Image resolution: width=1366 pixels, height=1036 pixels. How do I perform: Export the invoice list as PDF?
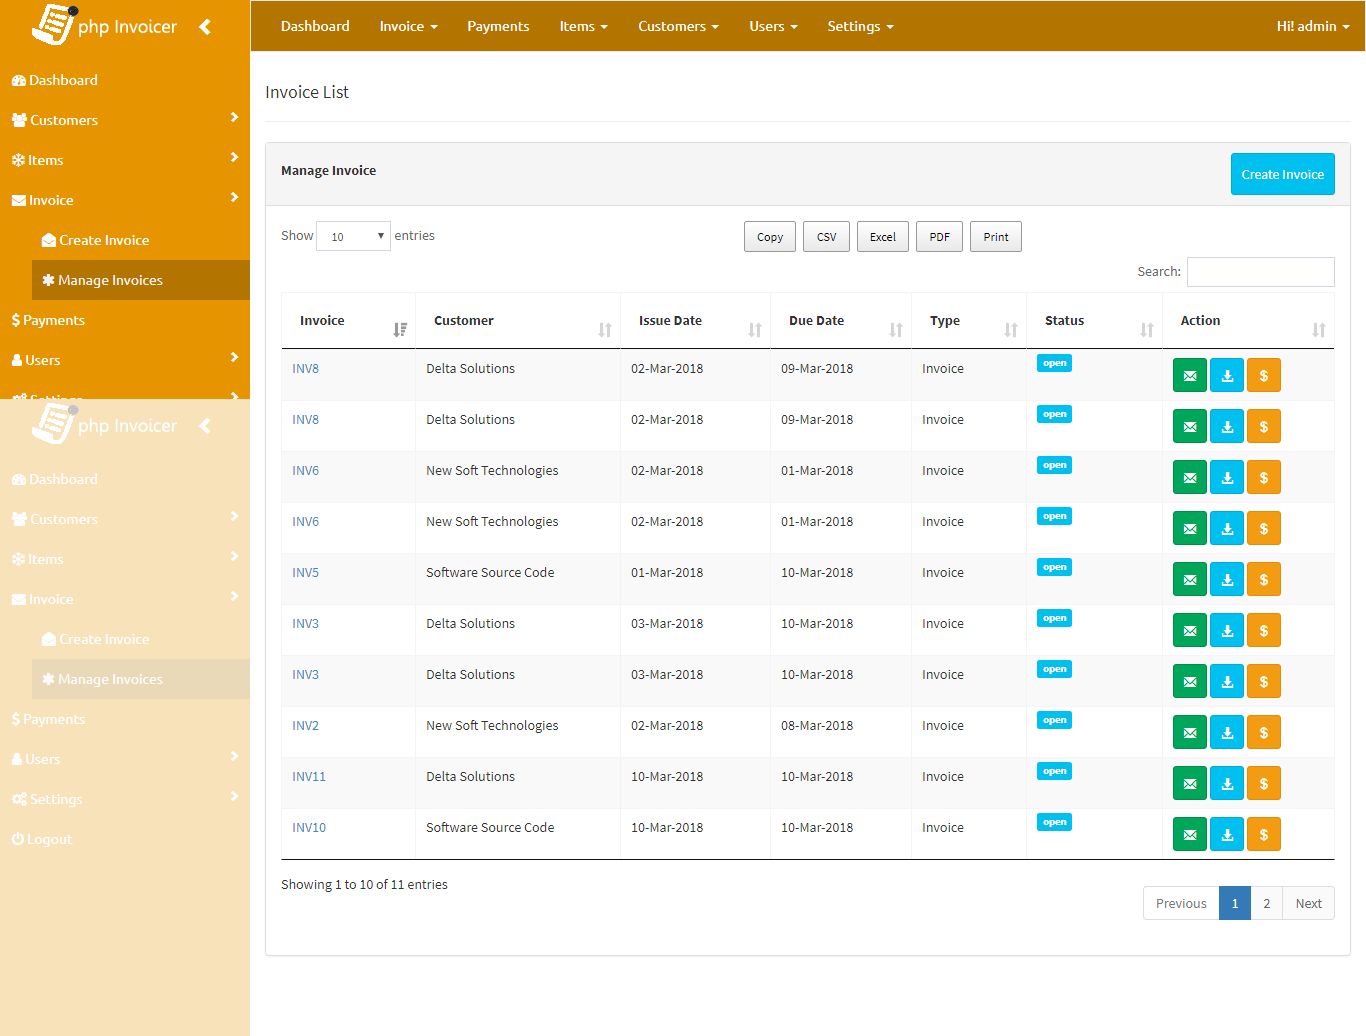[939, 237]
